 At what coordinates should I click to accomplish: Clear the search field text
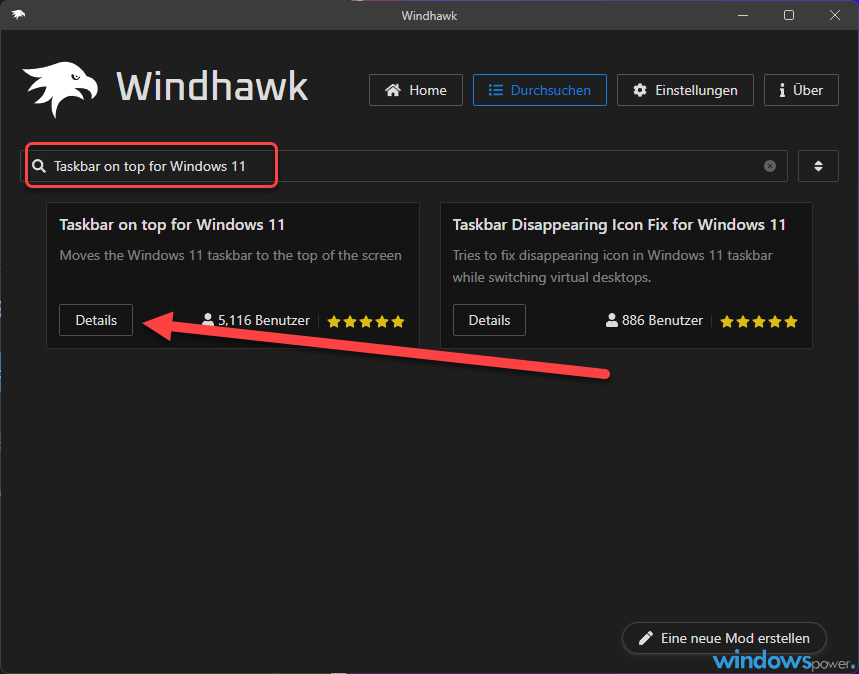tap(770, 166)
